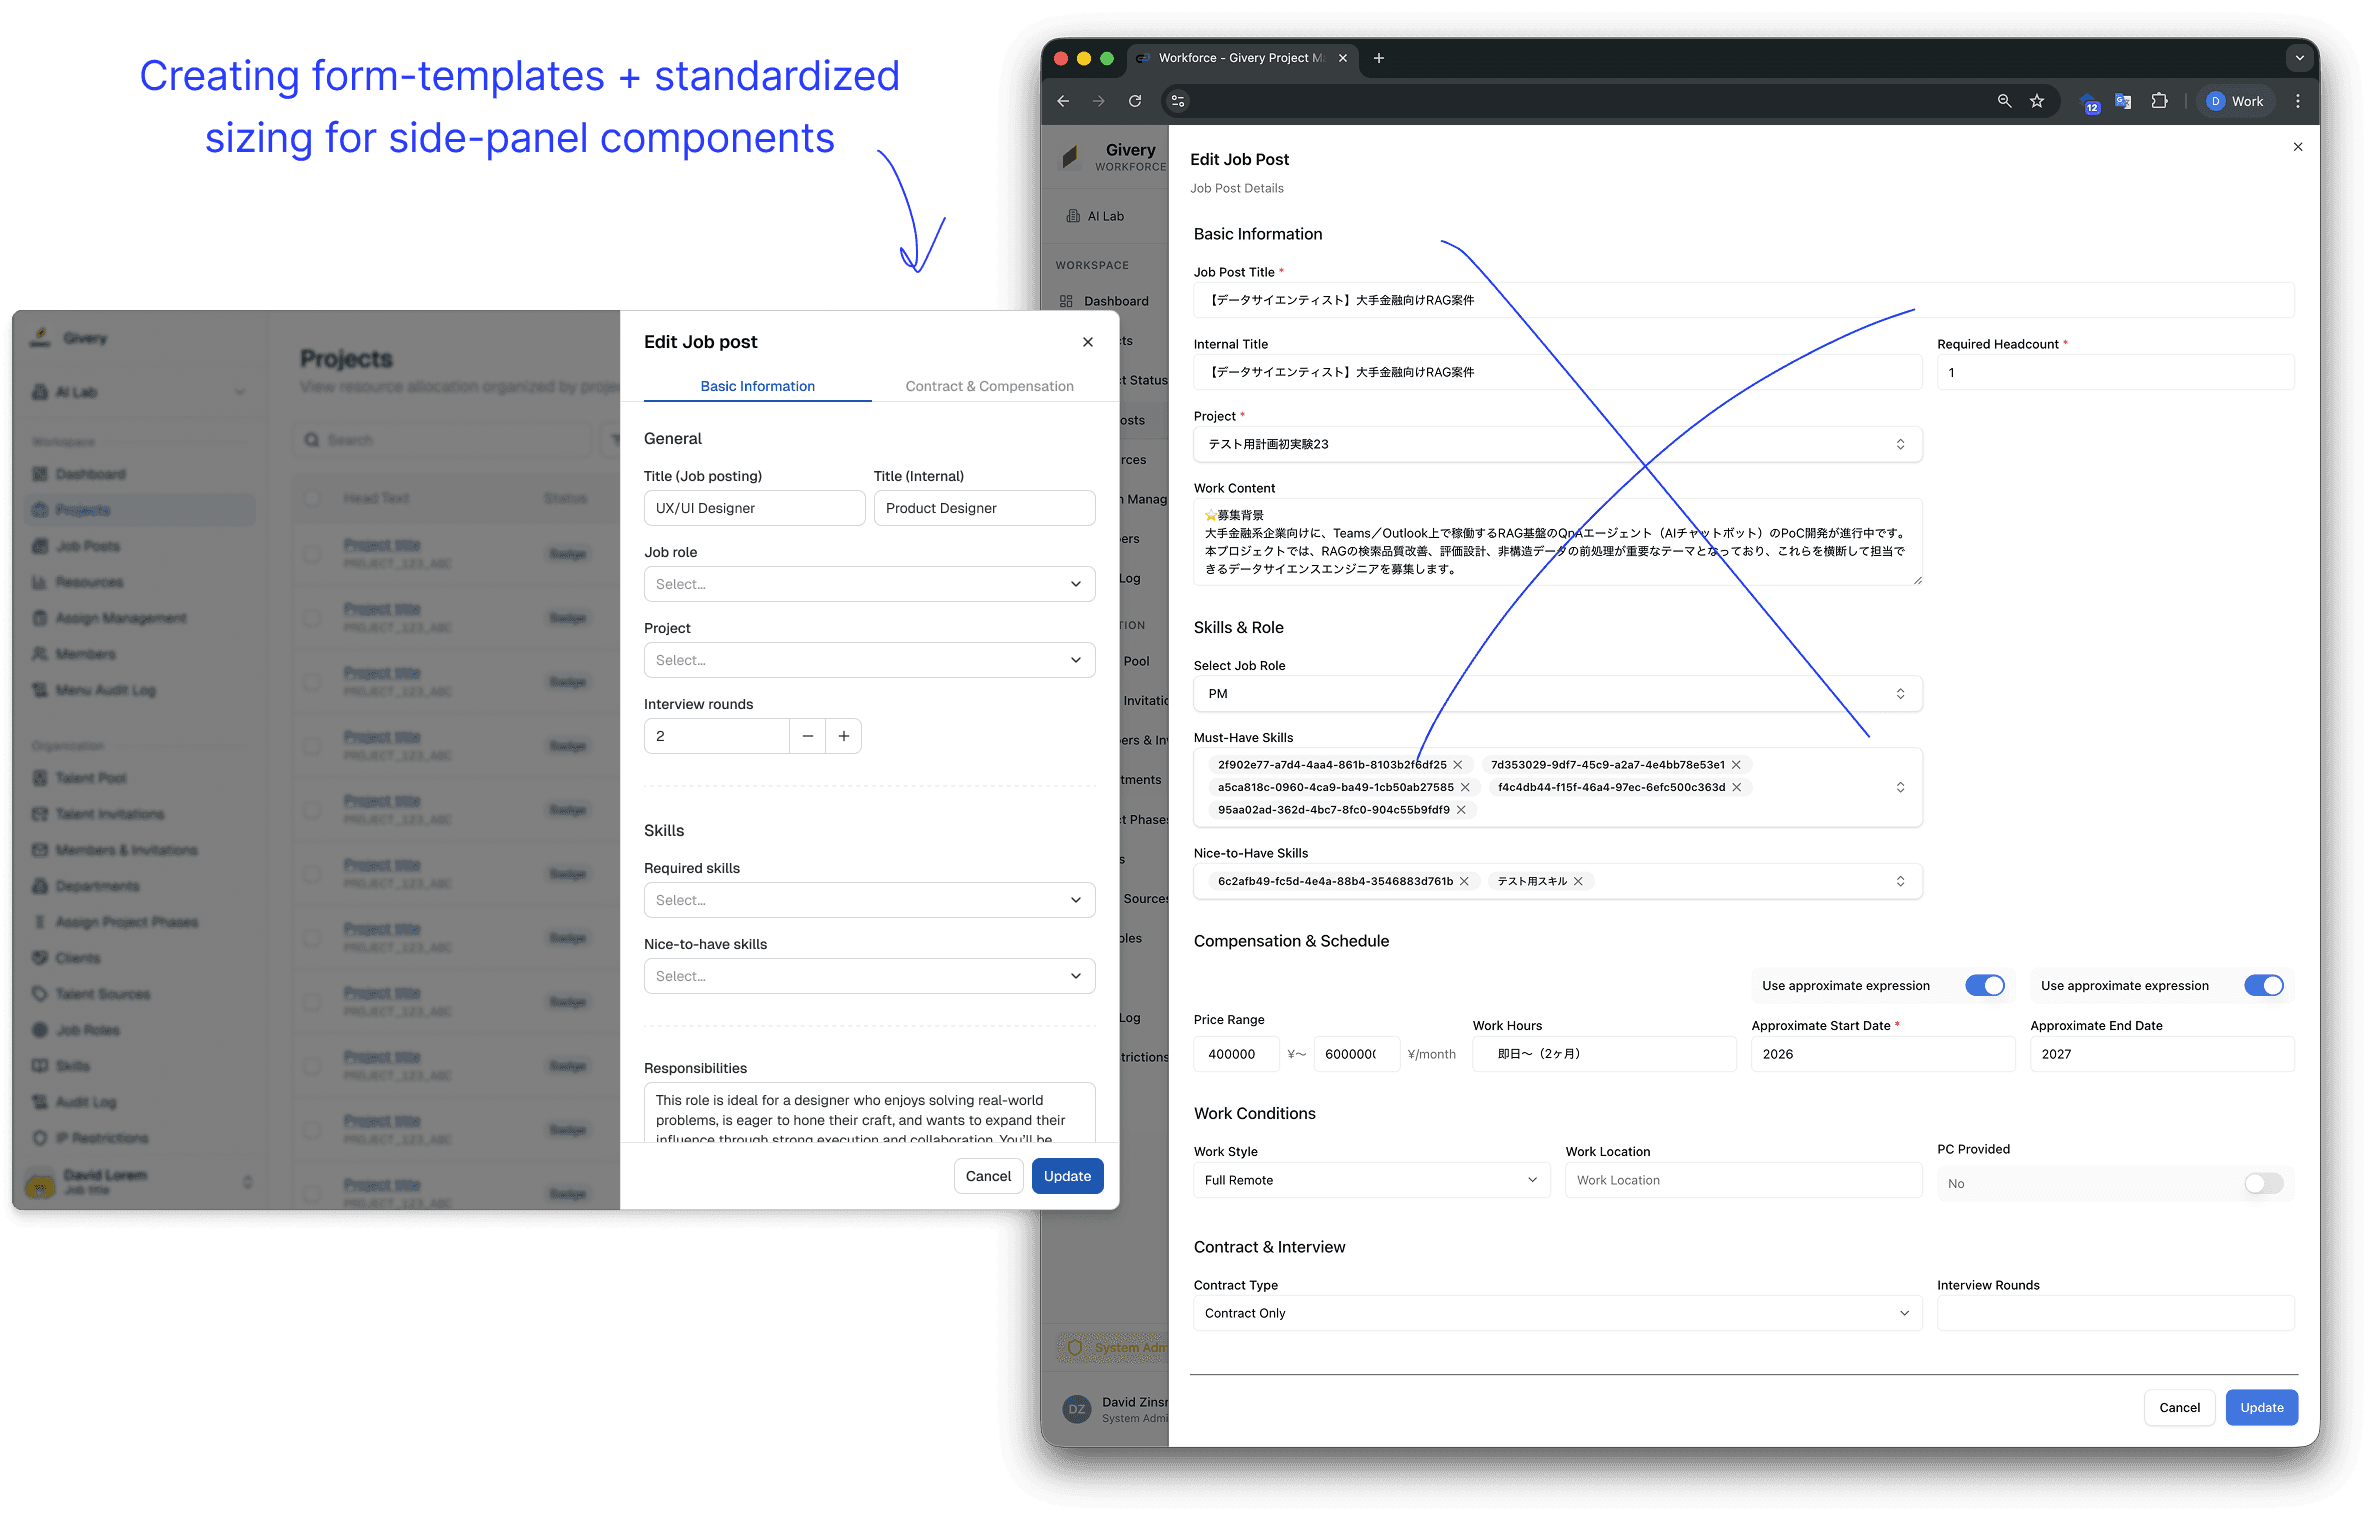
Task: Toggle approximate expression for end date
Action: [2264, 986]
